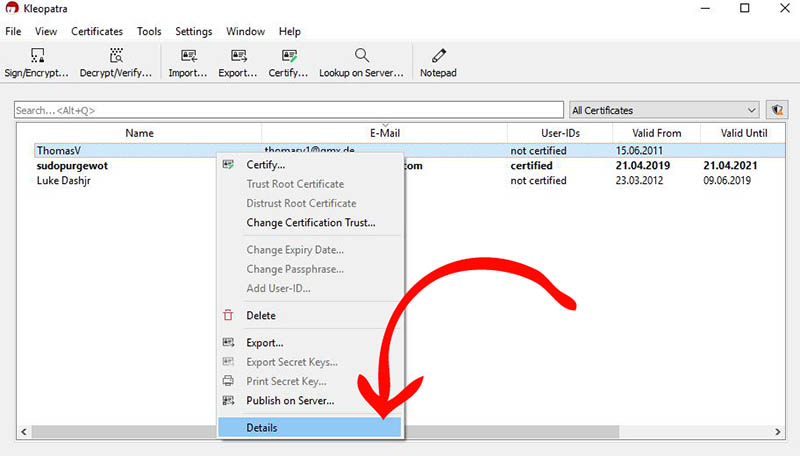Click the trash icon beside Delete
Screen dimensions: 800x456
click(228, 315)
